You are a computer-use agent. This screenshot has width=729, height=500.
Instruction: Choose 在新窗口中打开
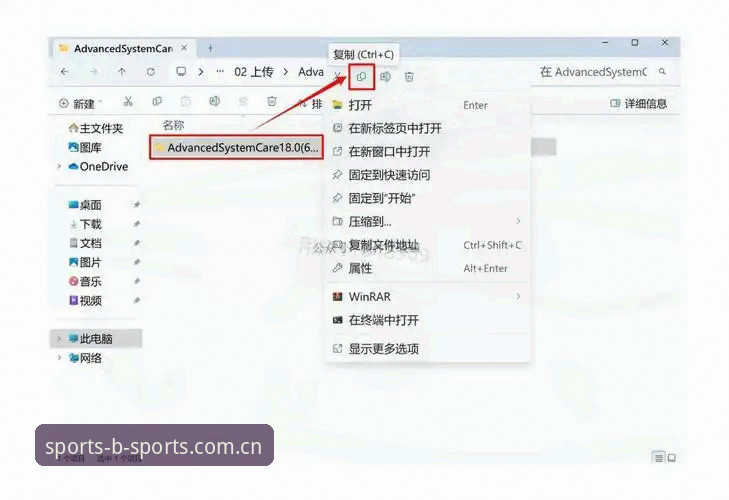tap(428, 152)
